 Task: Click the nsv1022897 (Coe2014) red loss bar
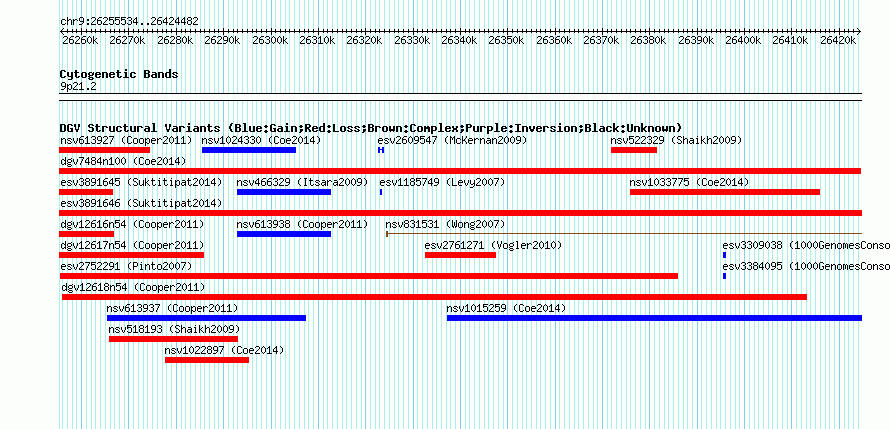coord(207,360)
